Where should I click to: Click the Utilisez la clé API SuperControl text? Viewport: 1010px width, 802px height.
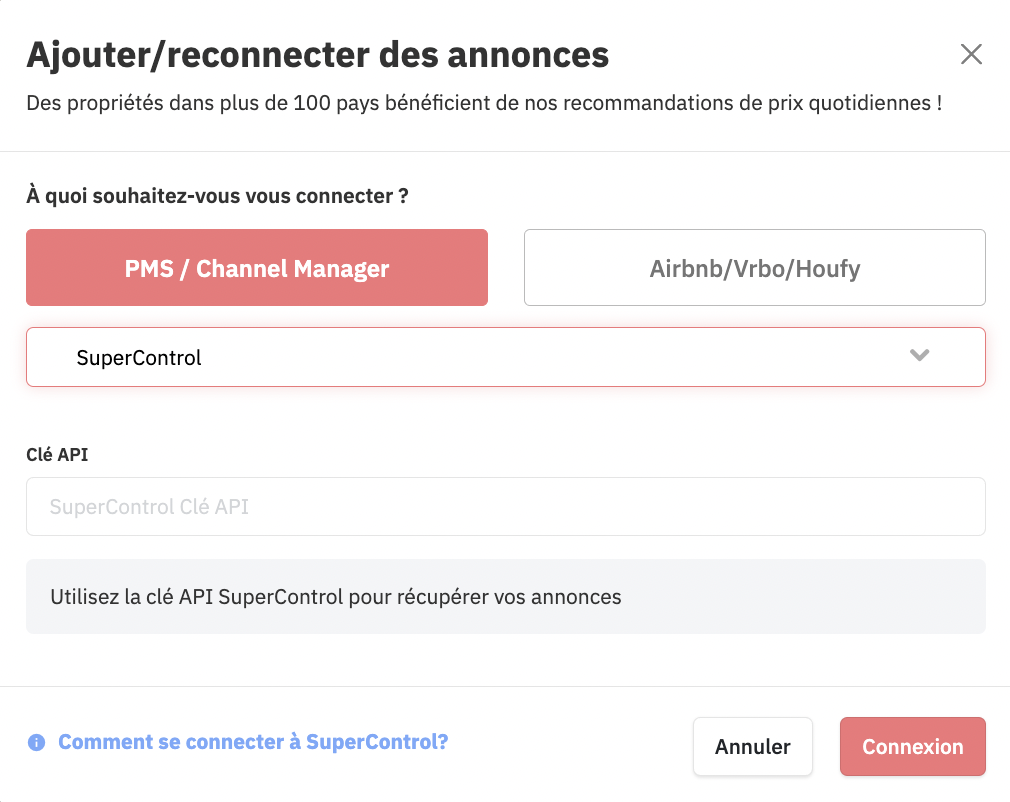tap(336, 597)
